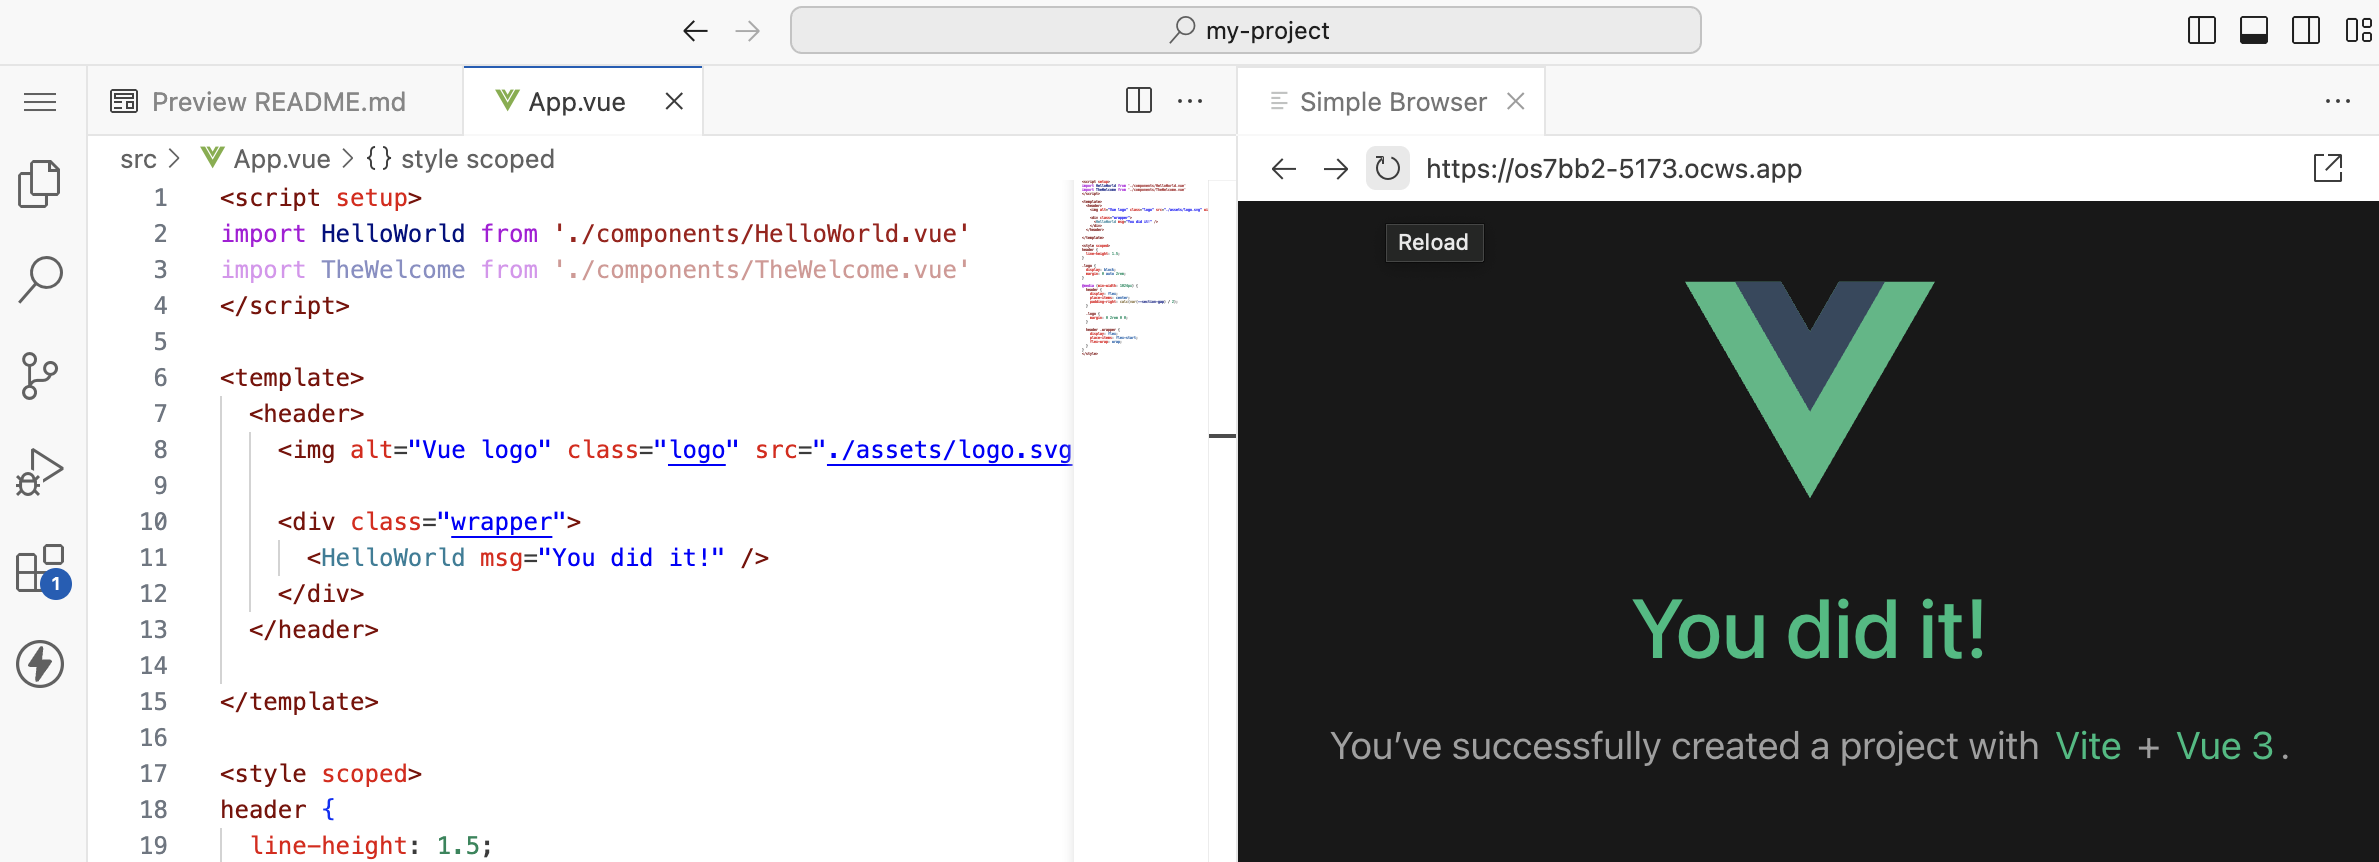Image resolution: width=2379 pixels, height=862 pixels.
Task: Reload the Simple Browser page
Action: [x=1387, y=169]
